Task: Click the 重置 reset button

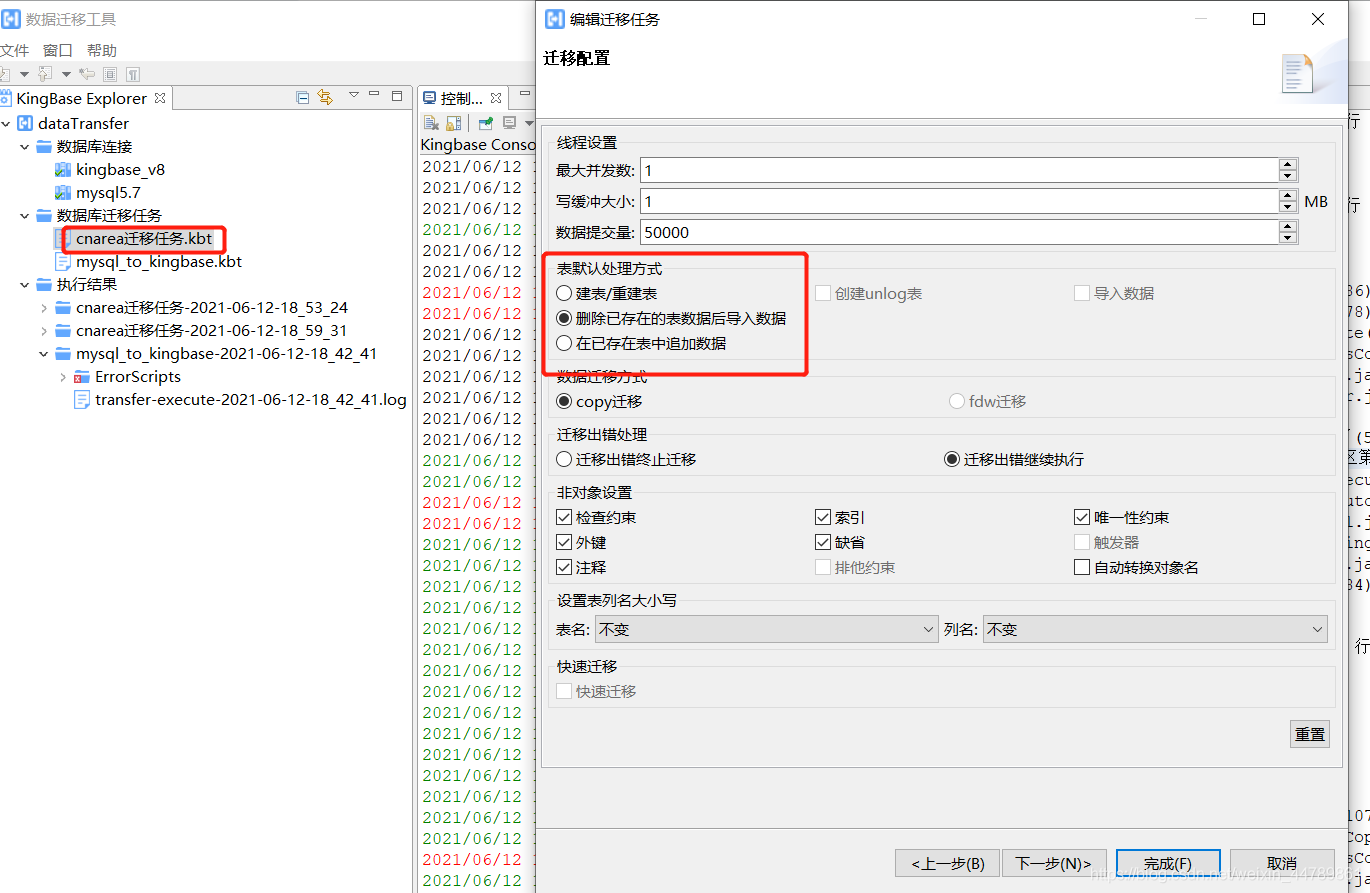Action: pos(1310,733)
